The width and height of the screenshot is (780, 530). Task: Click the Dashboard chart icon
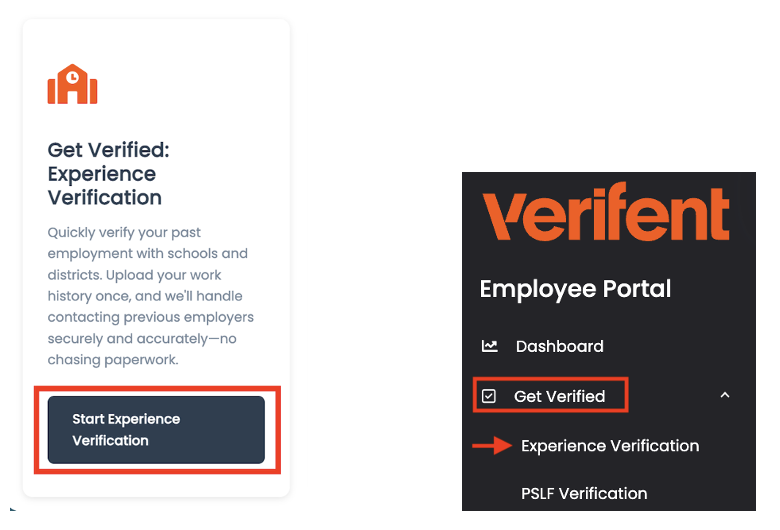point(489,346)
